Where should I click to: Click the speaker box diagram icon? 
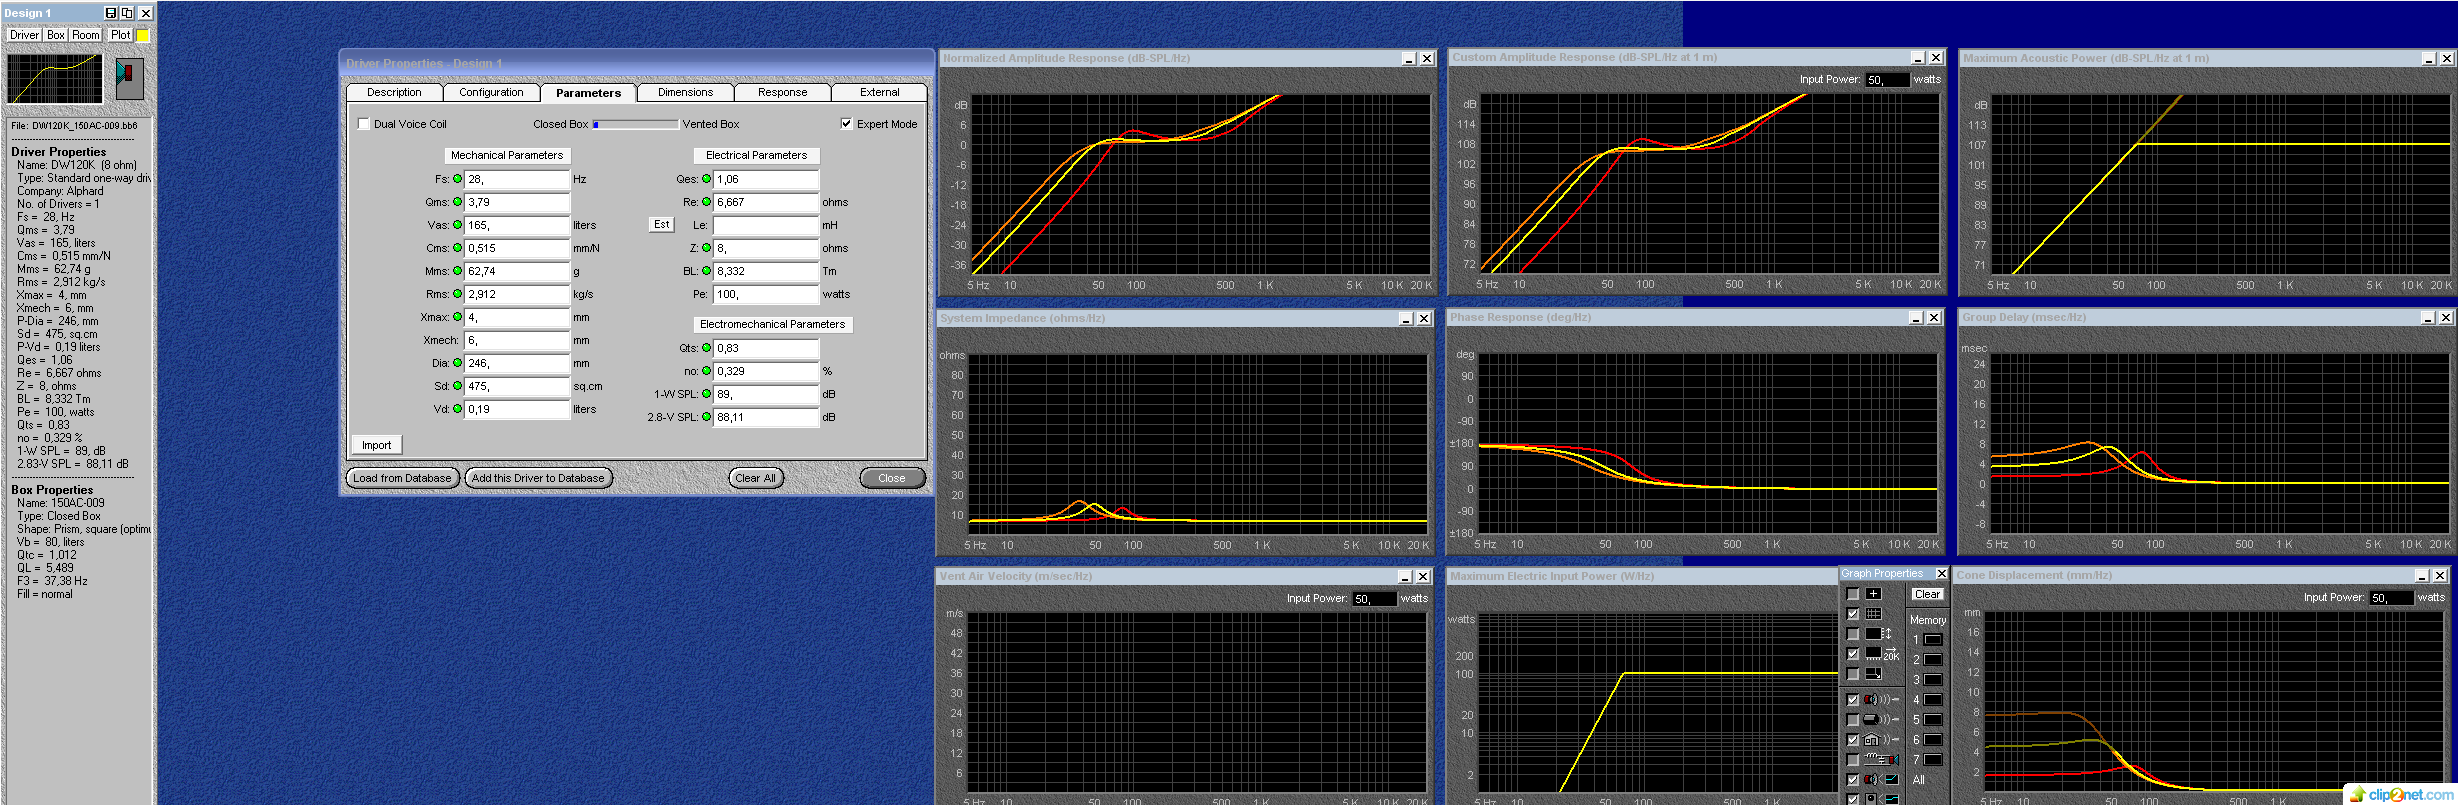pos(130,78)
